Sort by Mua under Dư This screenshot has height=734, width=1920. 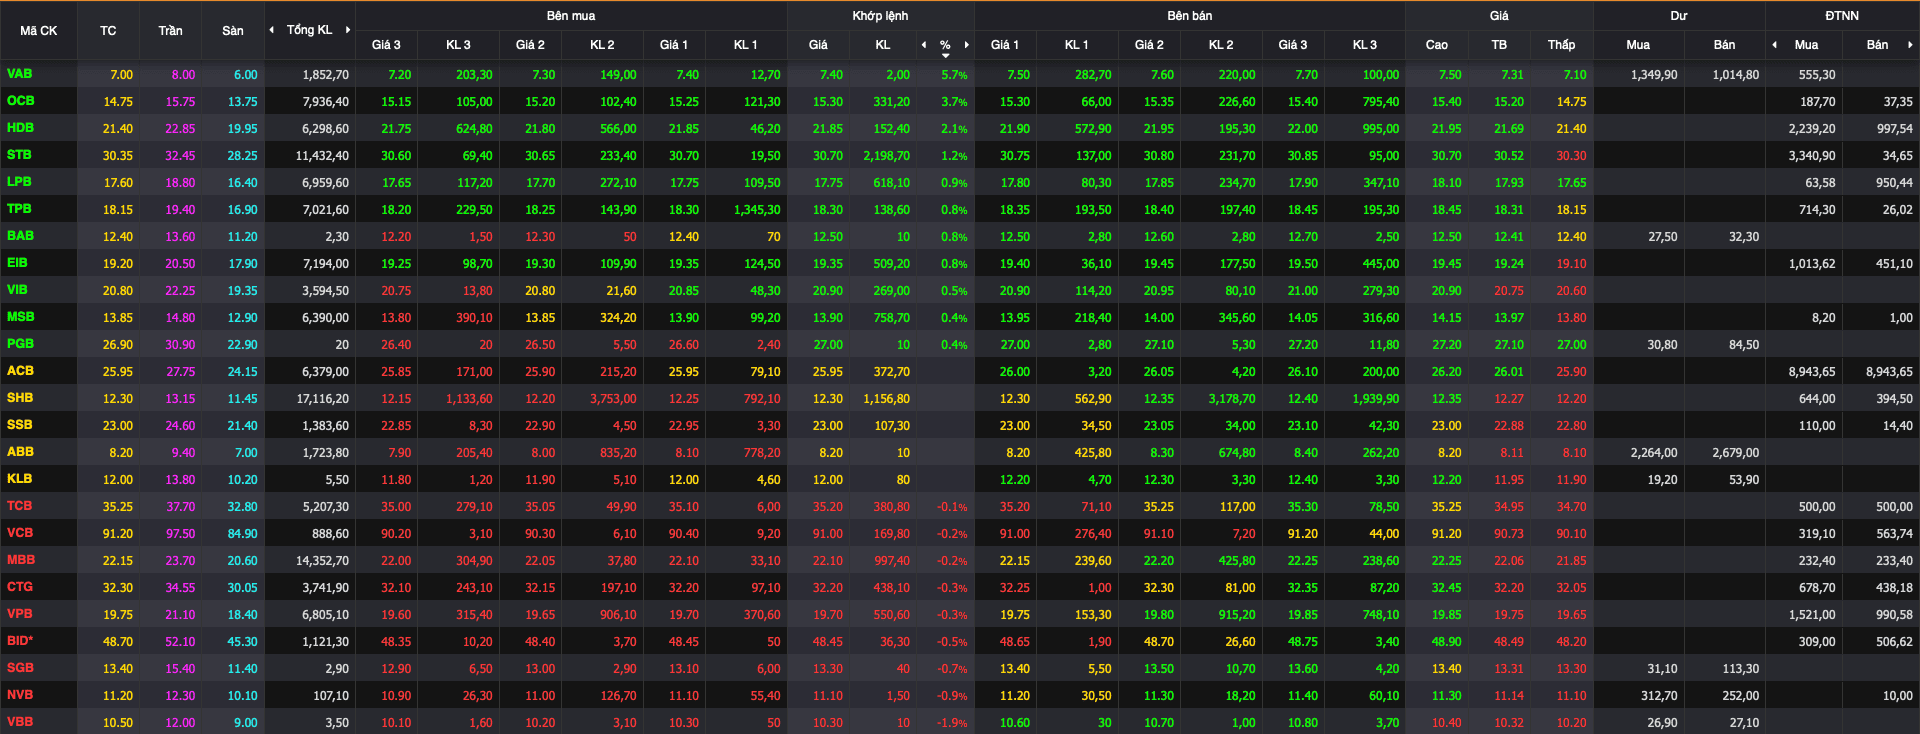(1638, 45)
